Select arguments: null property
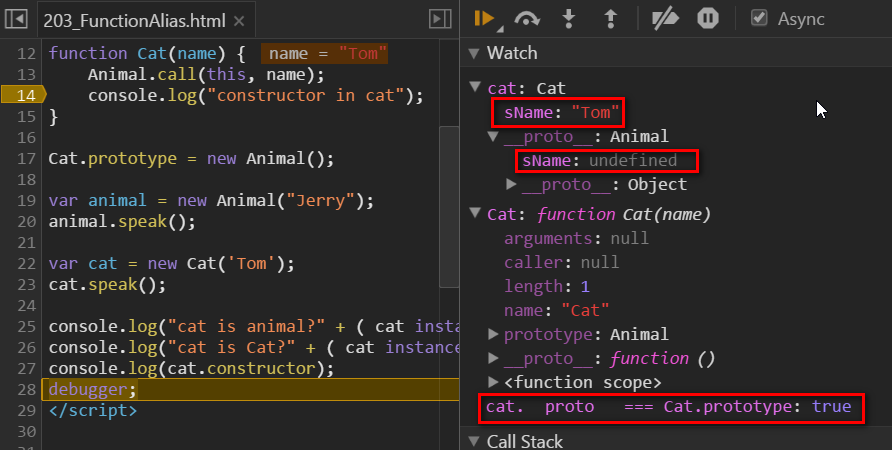892x450 pixels. (x=576, y=238)
